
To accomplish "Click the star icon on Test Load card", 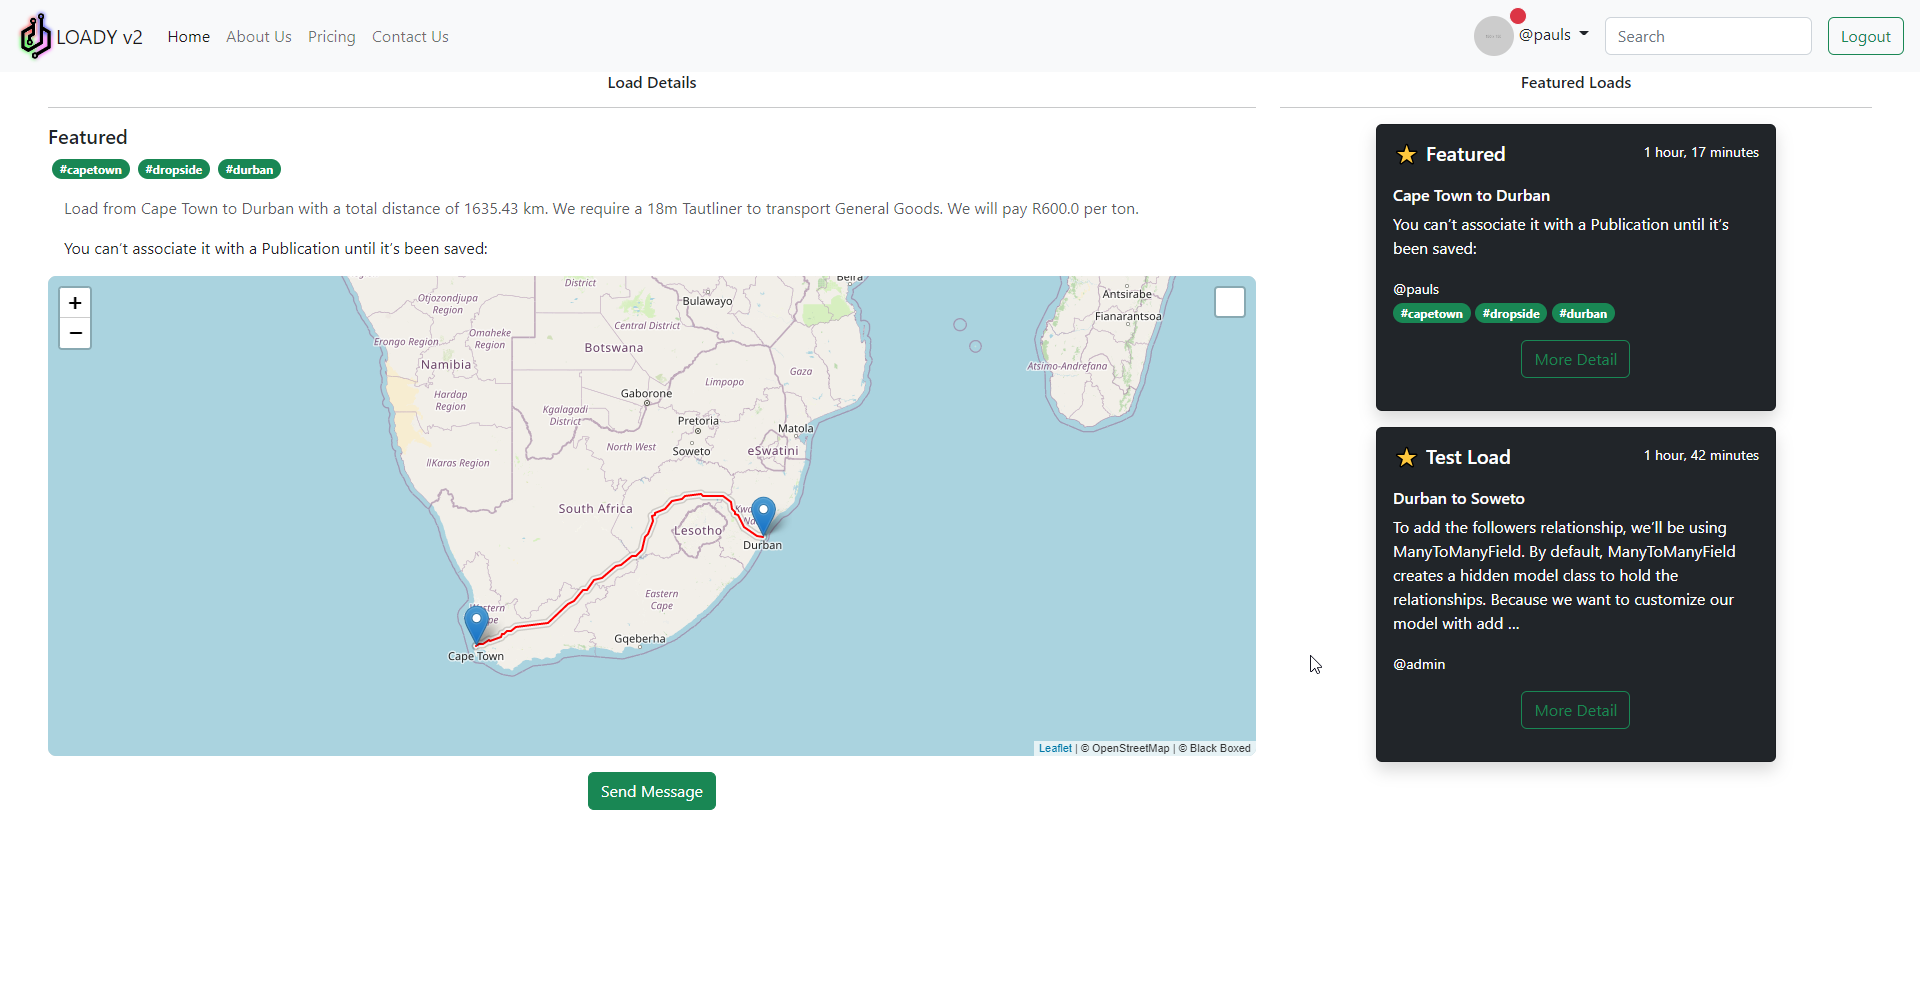I will coord(1406,458).
